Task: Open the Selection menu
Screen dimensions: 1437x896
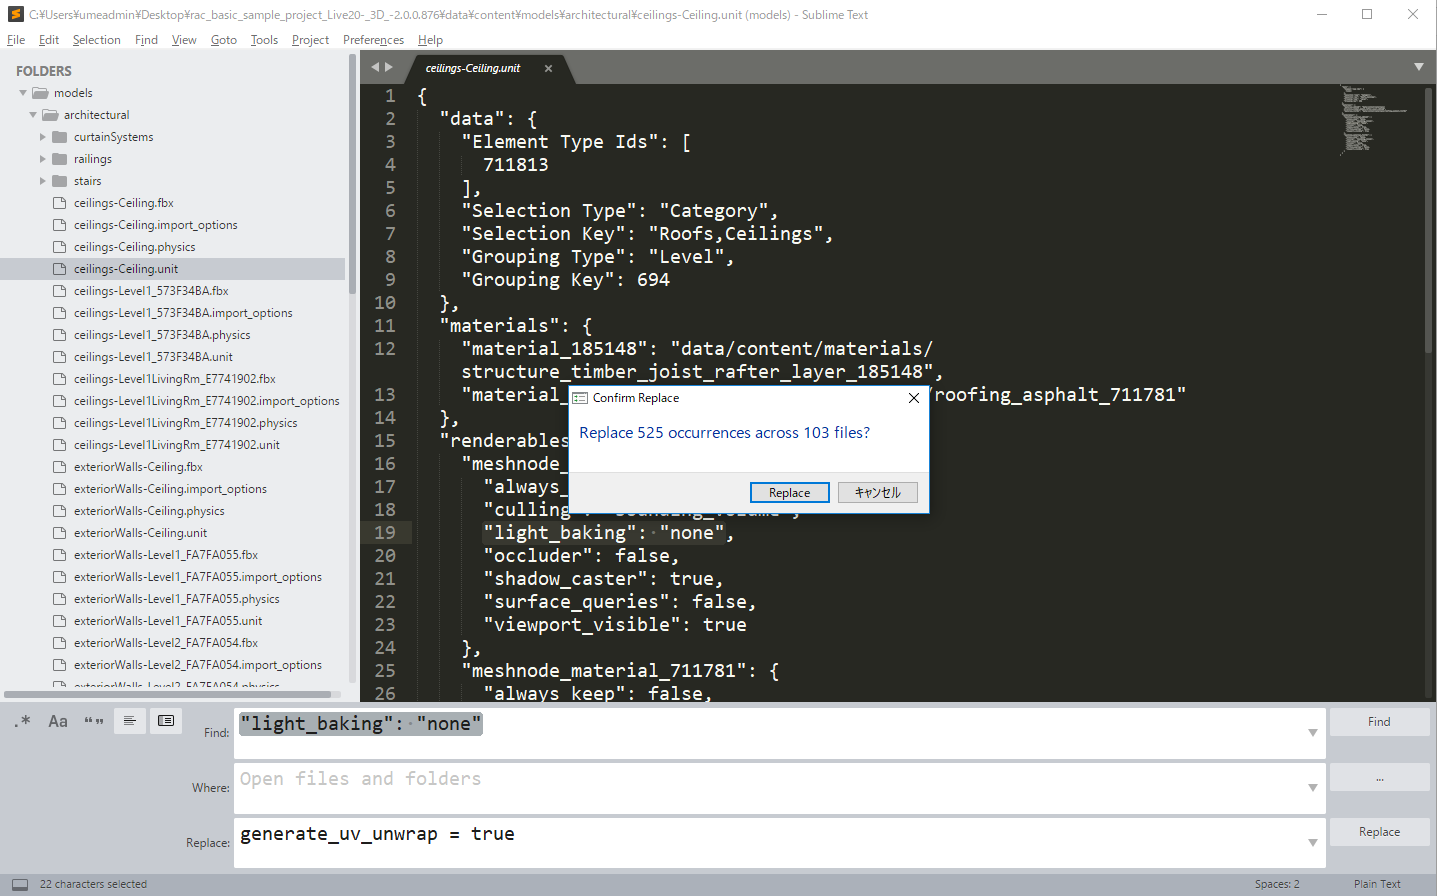Action: coord(96,40)
